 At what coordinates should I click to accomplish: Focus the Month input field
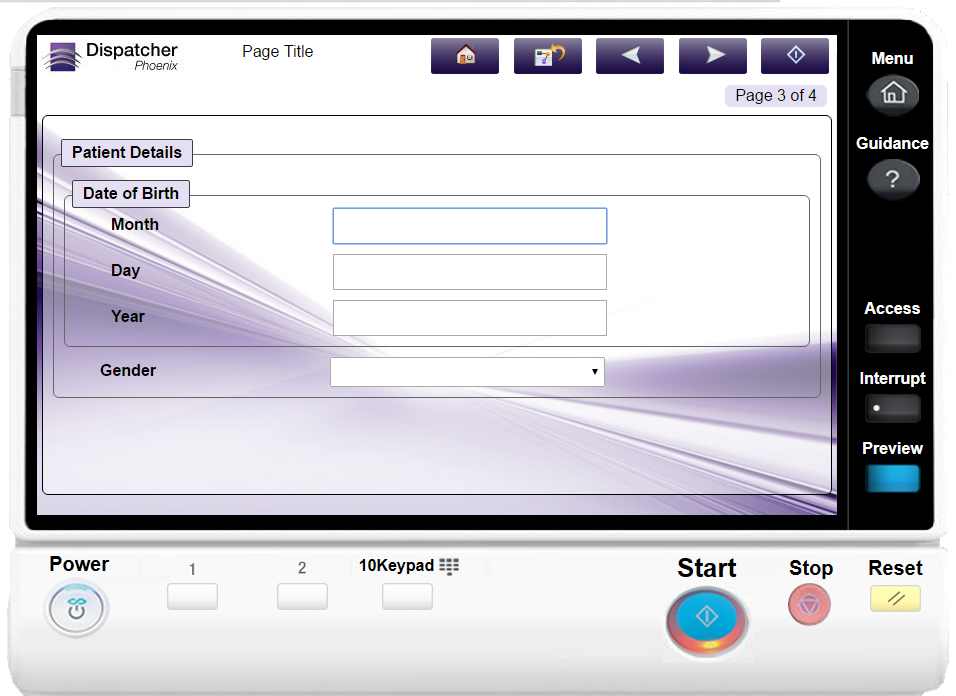pyautogui.click(x=469, y=226)
